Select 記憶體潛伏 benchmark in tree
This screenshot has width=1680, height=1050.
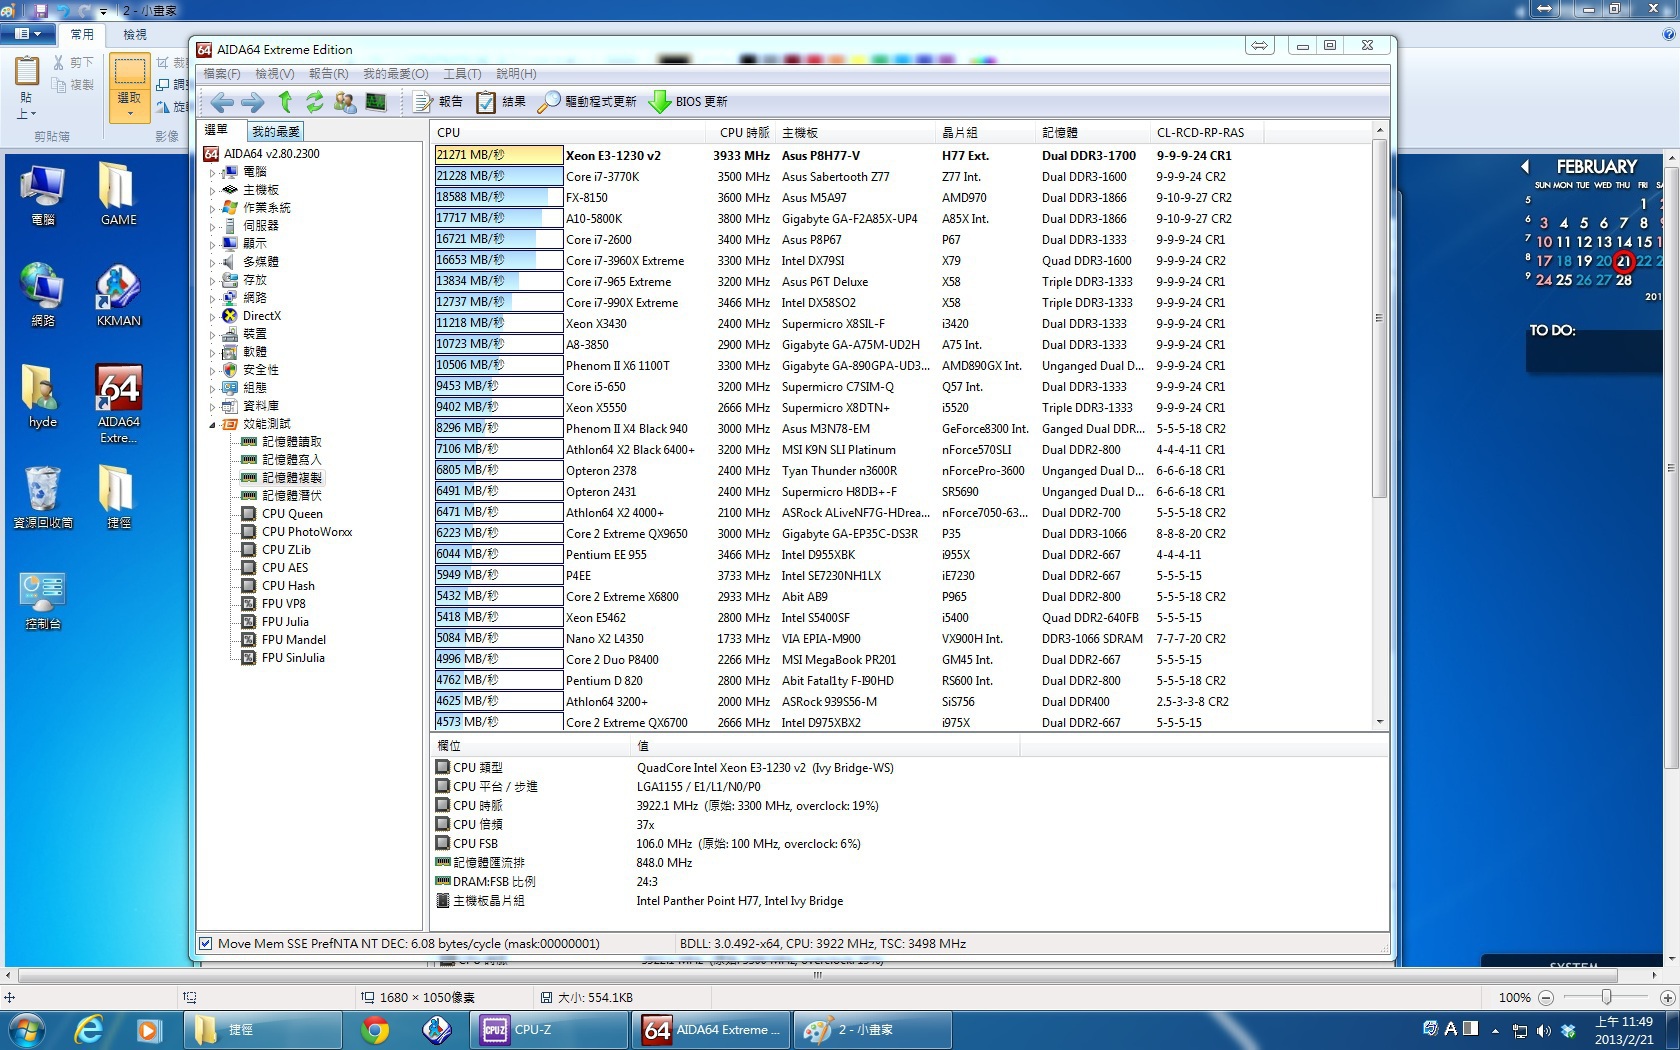coord(292,496)
